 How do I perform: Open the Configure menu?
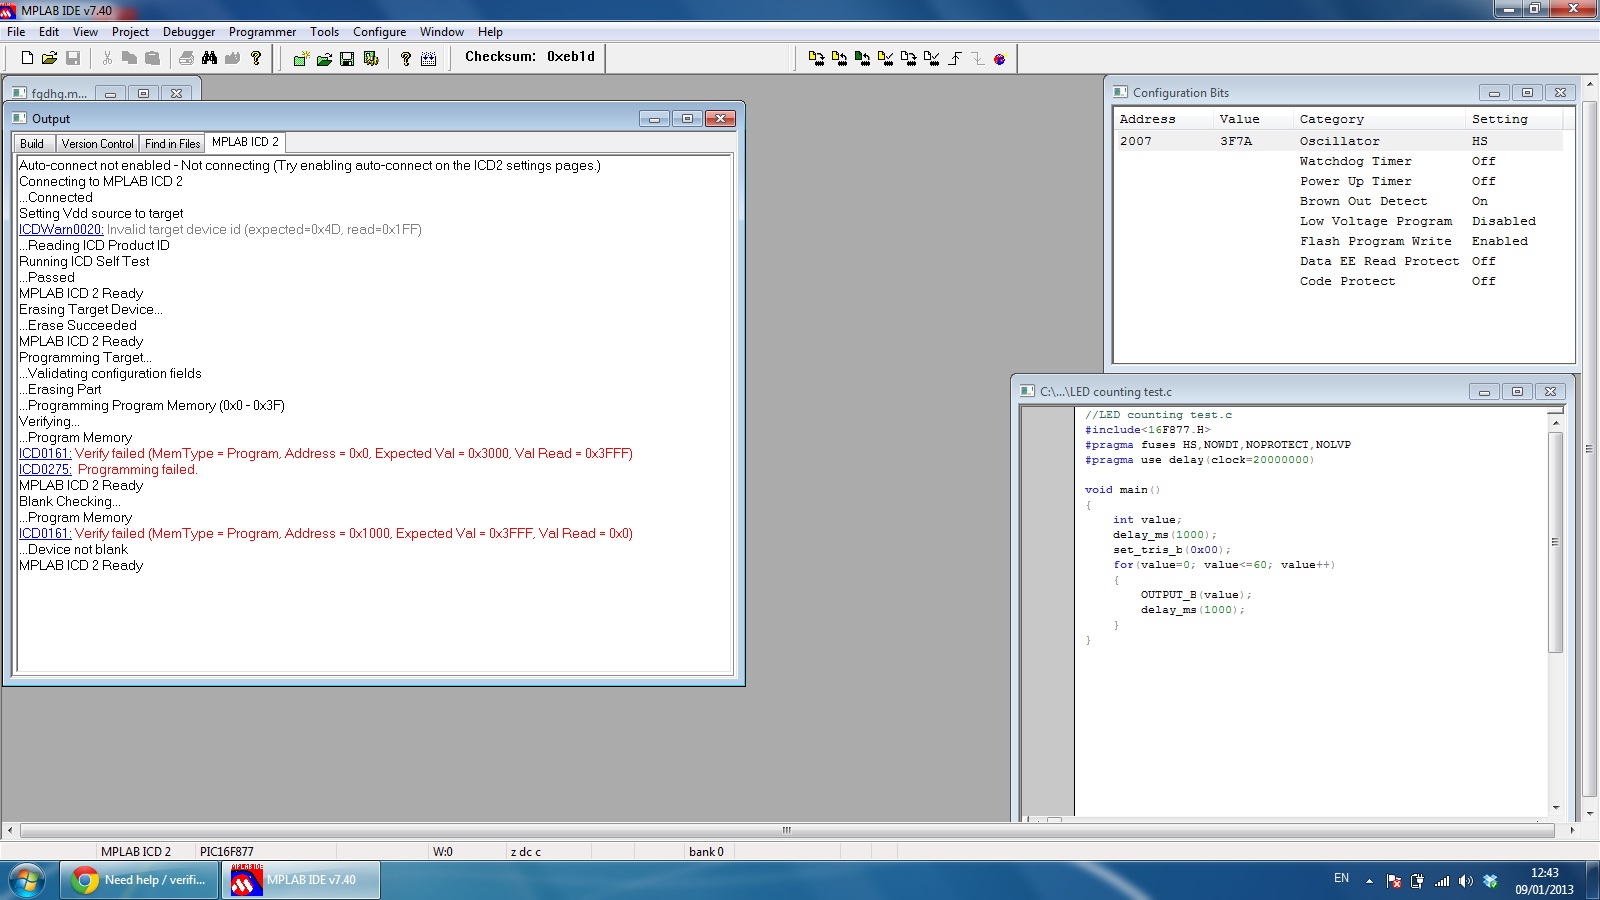pyautogui.click(x=379, y=32)
